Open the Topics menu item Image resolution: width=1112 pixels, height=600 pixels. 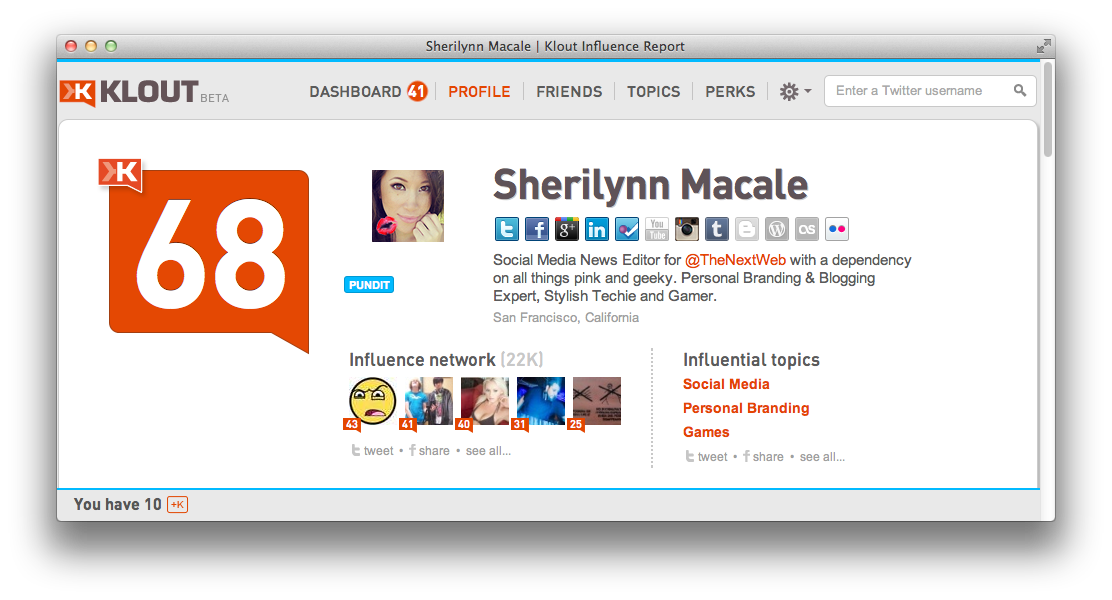(653, 91)
